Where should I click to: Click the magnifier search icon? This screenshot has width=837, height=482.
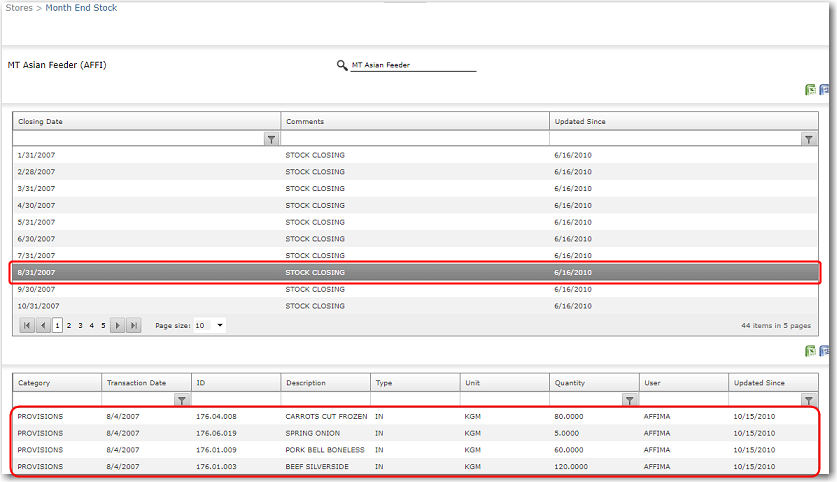coord(342,66)
